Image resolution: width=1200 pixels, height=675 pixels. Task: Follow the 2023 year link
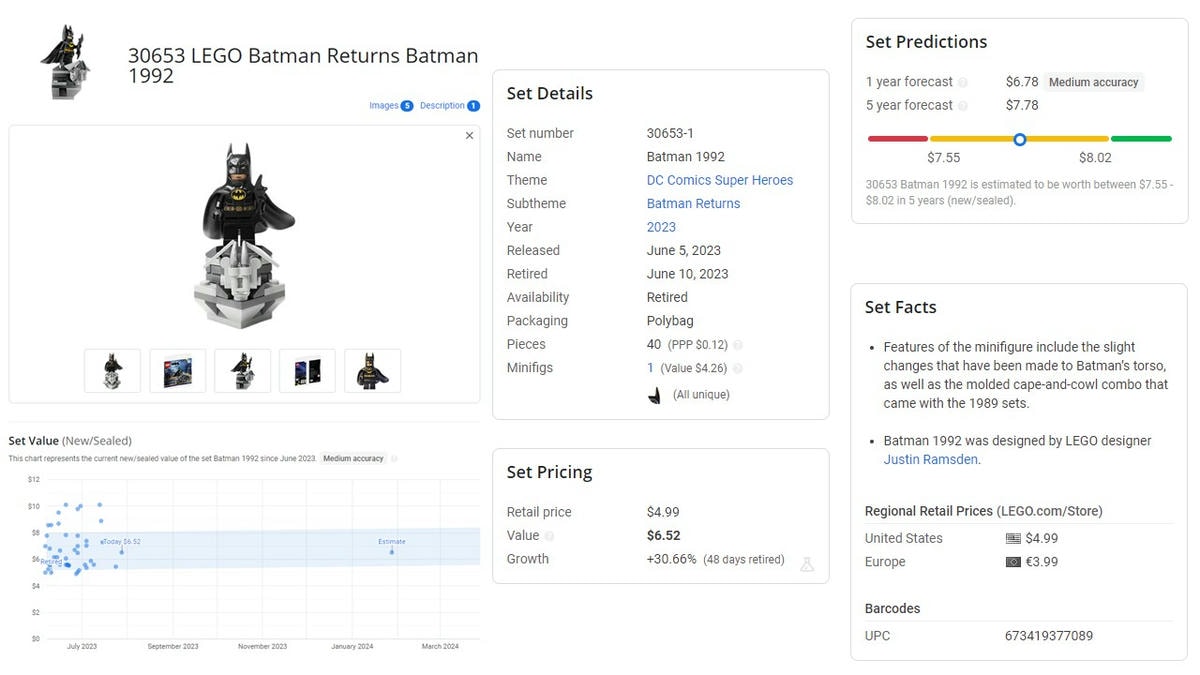point(661,227)
